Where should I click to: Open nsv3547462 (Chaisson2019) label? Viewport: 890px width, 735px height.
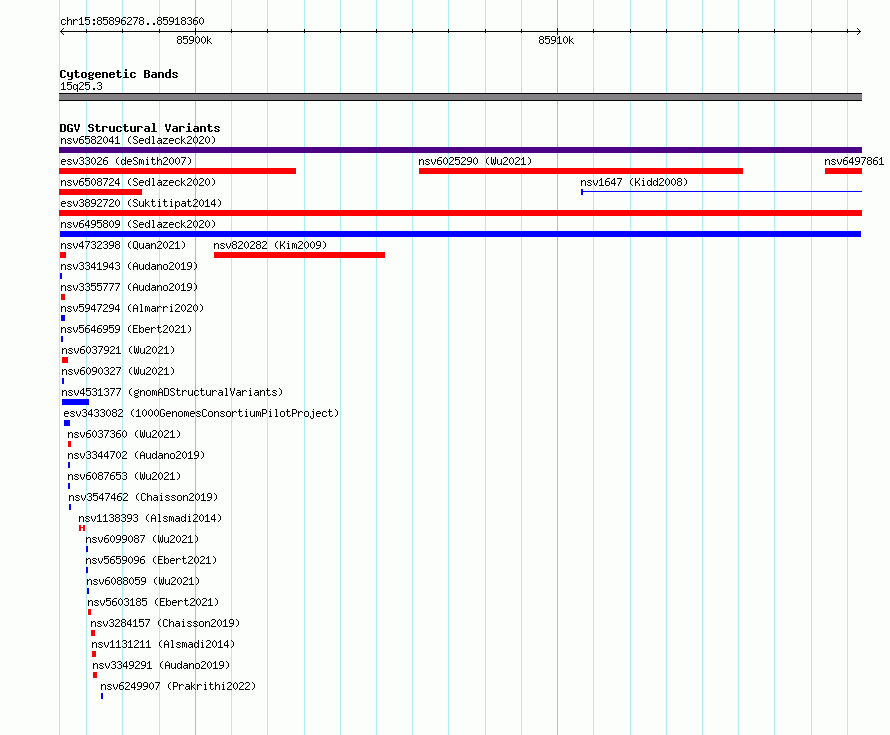[x=143, y=497]
